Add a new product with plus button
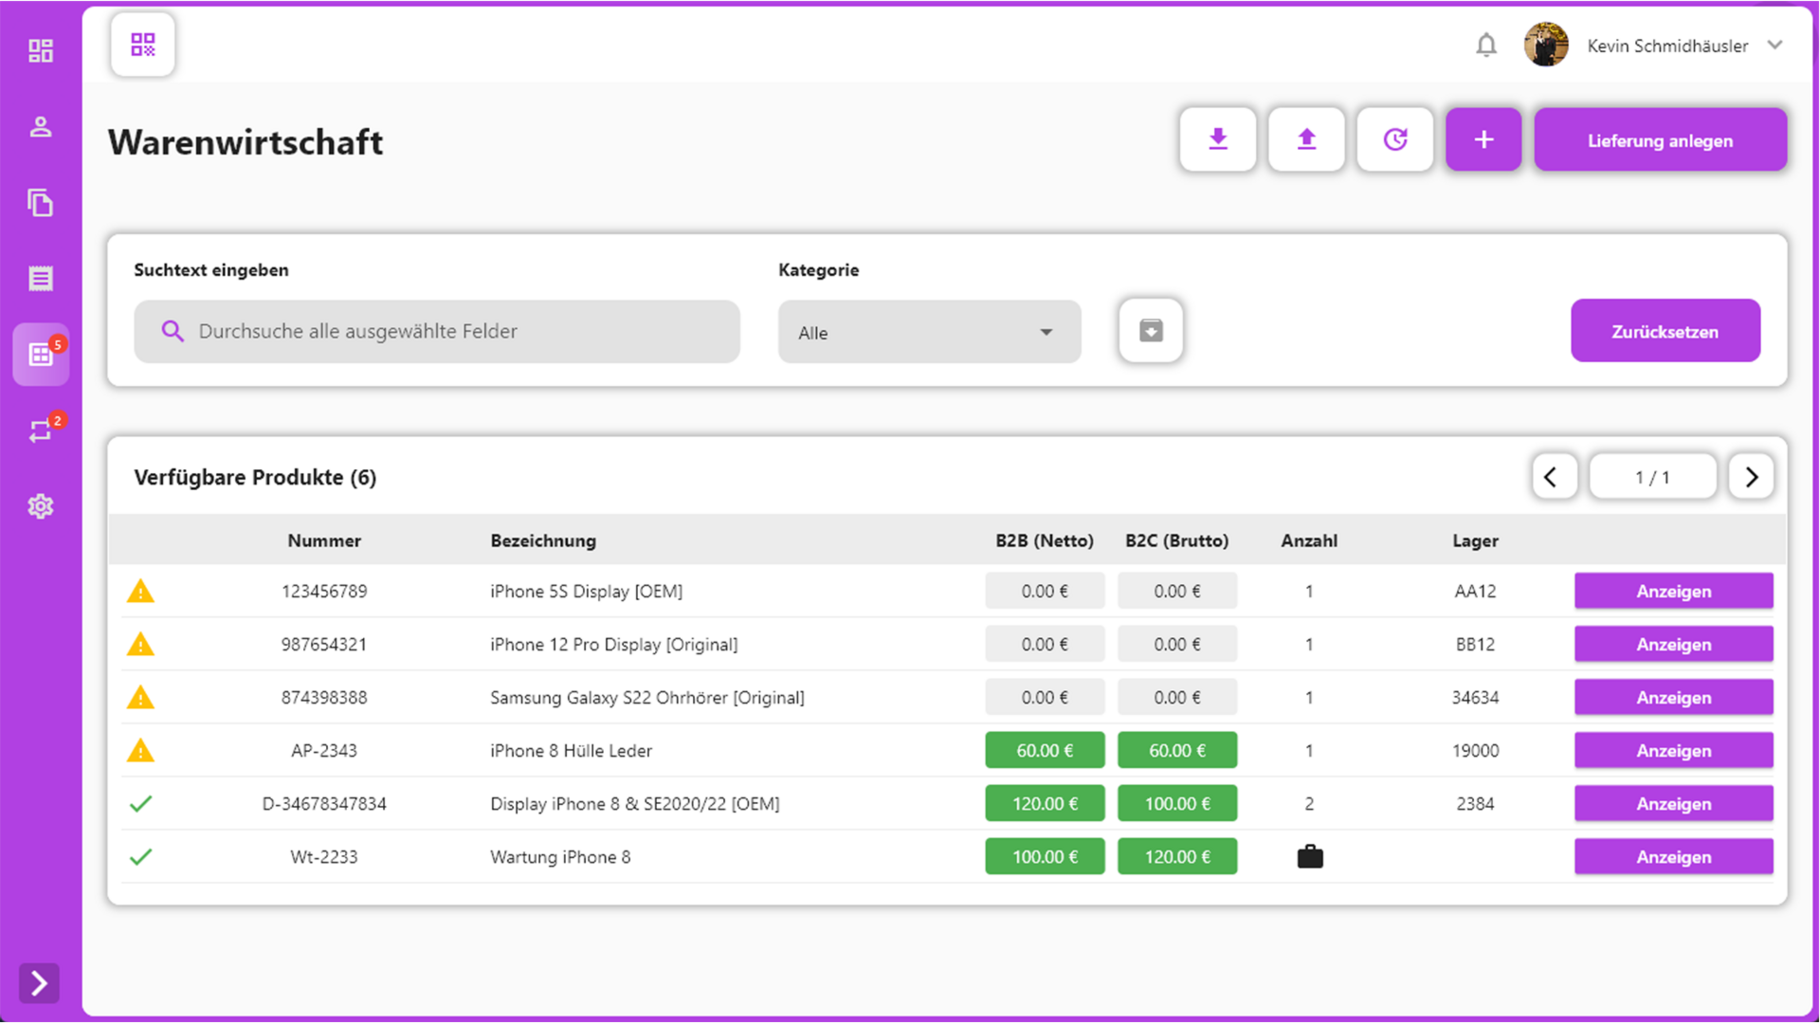 1483,140
